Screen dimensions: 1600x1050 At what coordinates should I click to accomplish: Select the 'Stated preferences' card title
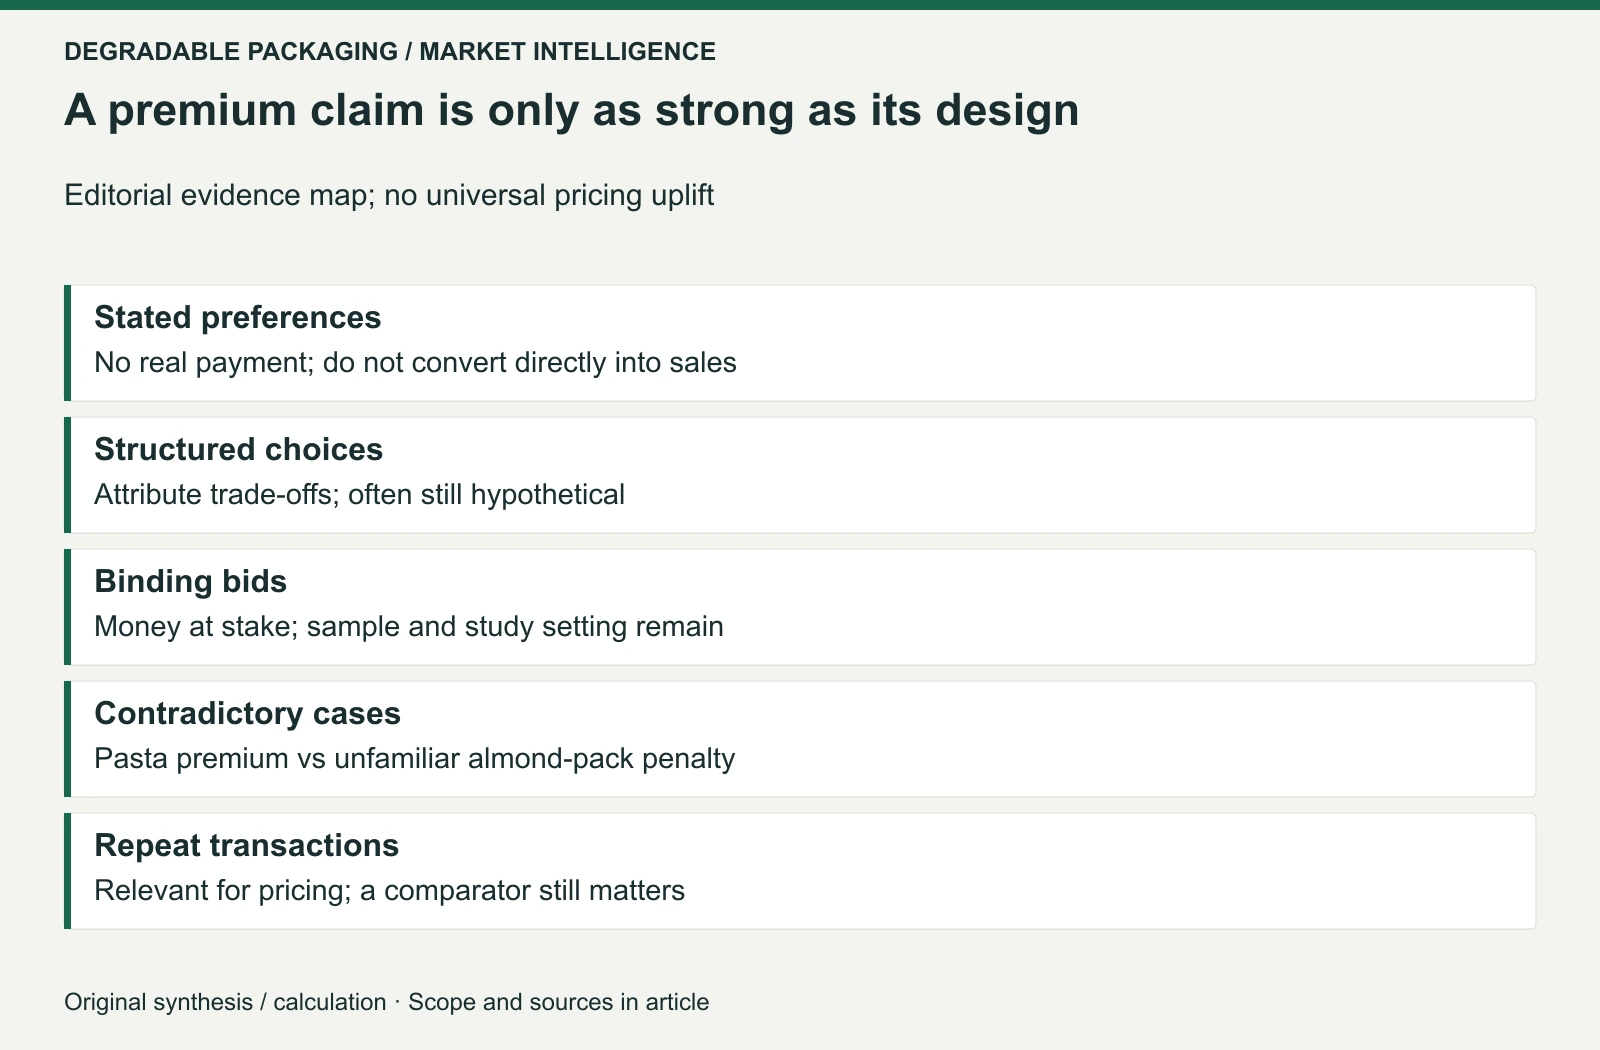coord(238,317)
